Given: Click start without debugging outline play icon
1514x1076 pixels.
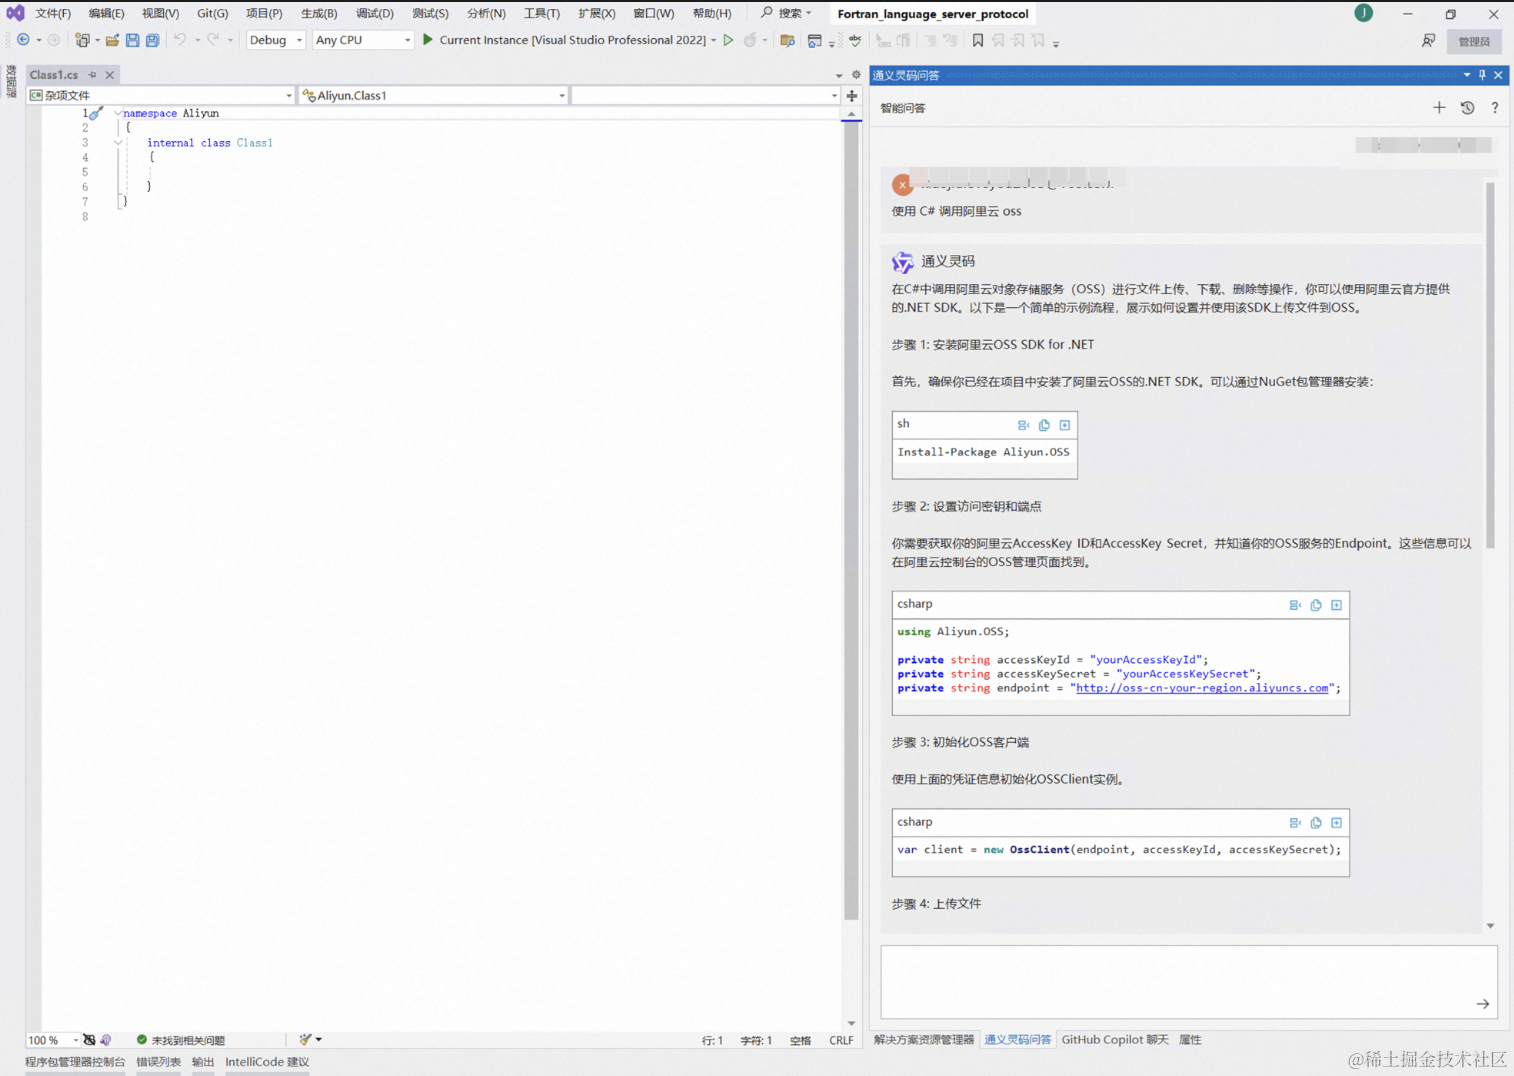Looking at the screenshot, I should tap(728, 40).
